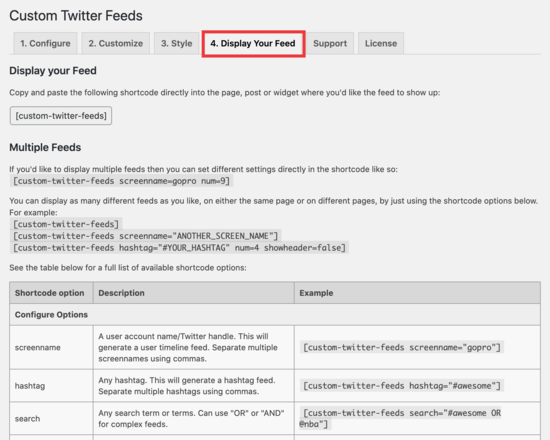
Task: Switch to the 2. Customize tab
Action: click(116, 44)
